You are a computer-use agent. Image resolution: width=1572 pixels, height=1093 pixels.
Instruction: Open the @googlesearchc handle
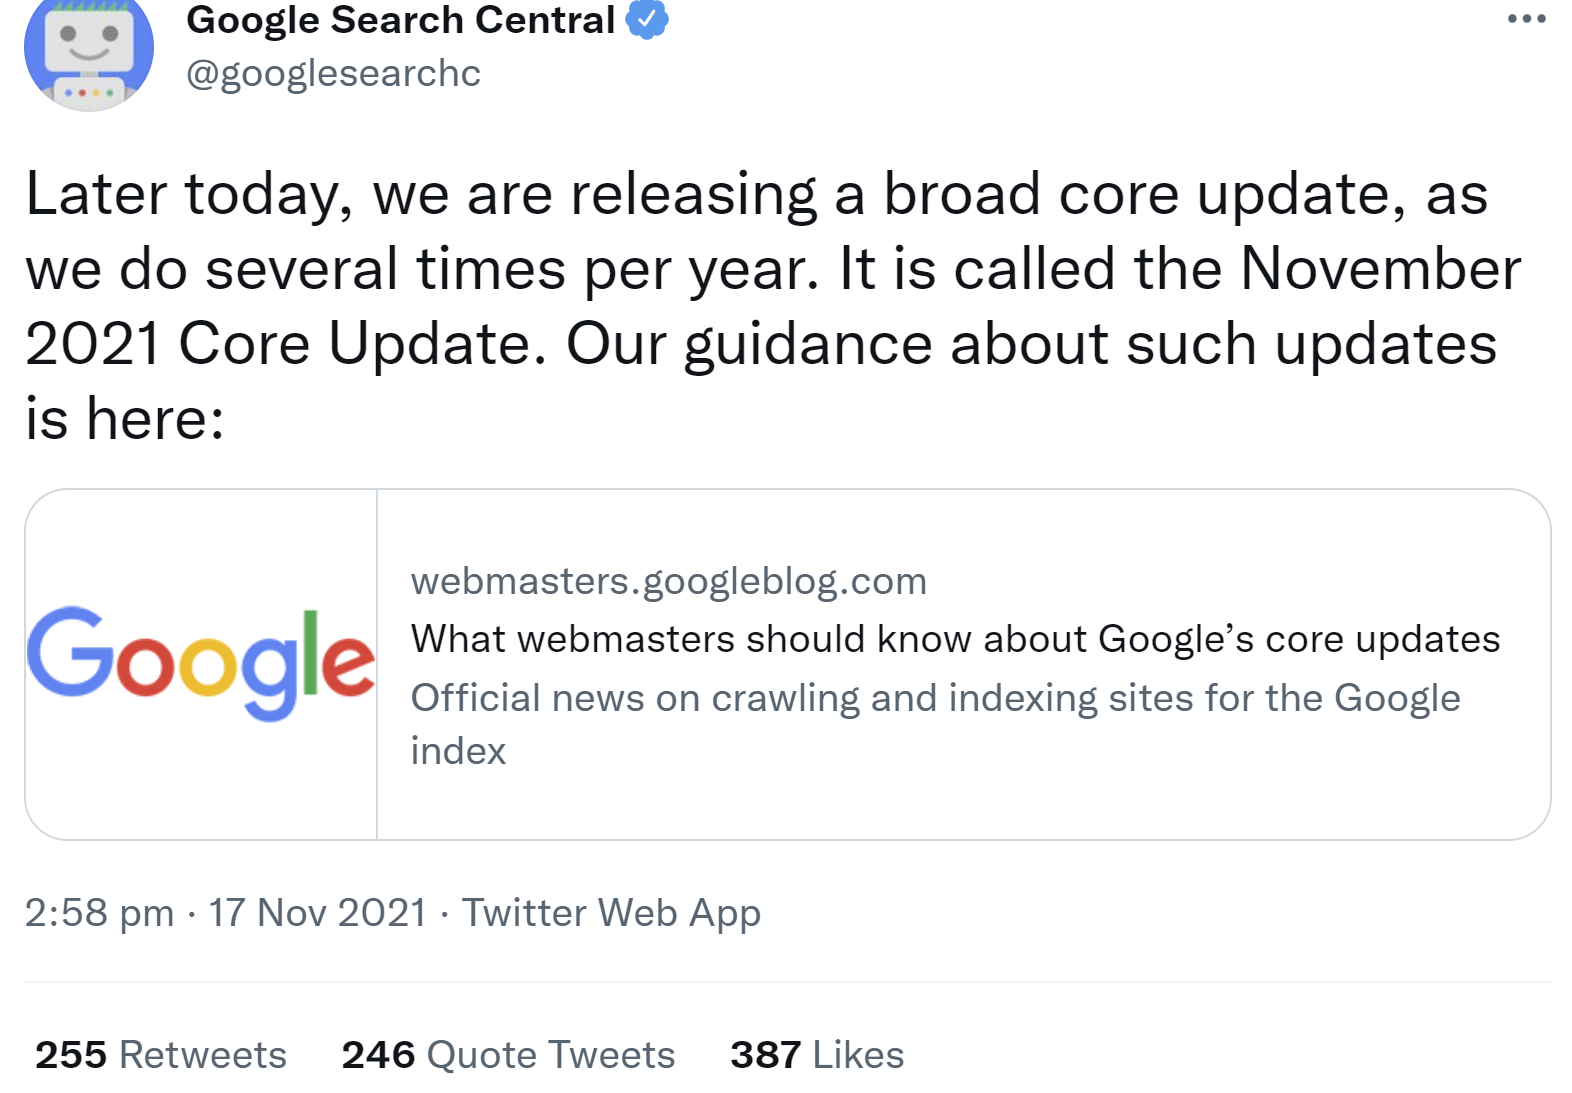click(x=331, y=72)
